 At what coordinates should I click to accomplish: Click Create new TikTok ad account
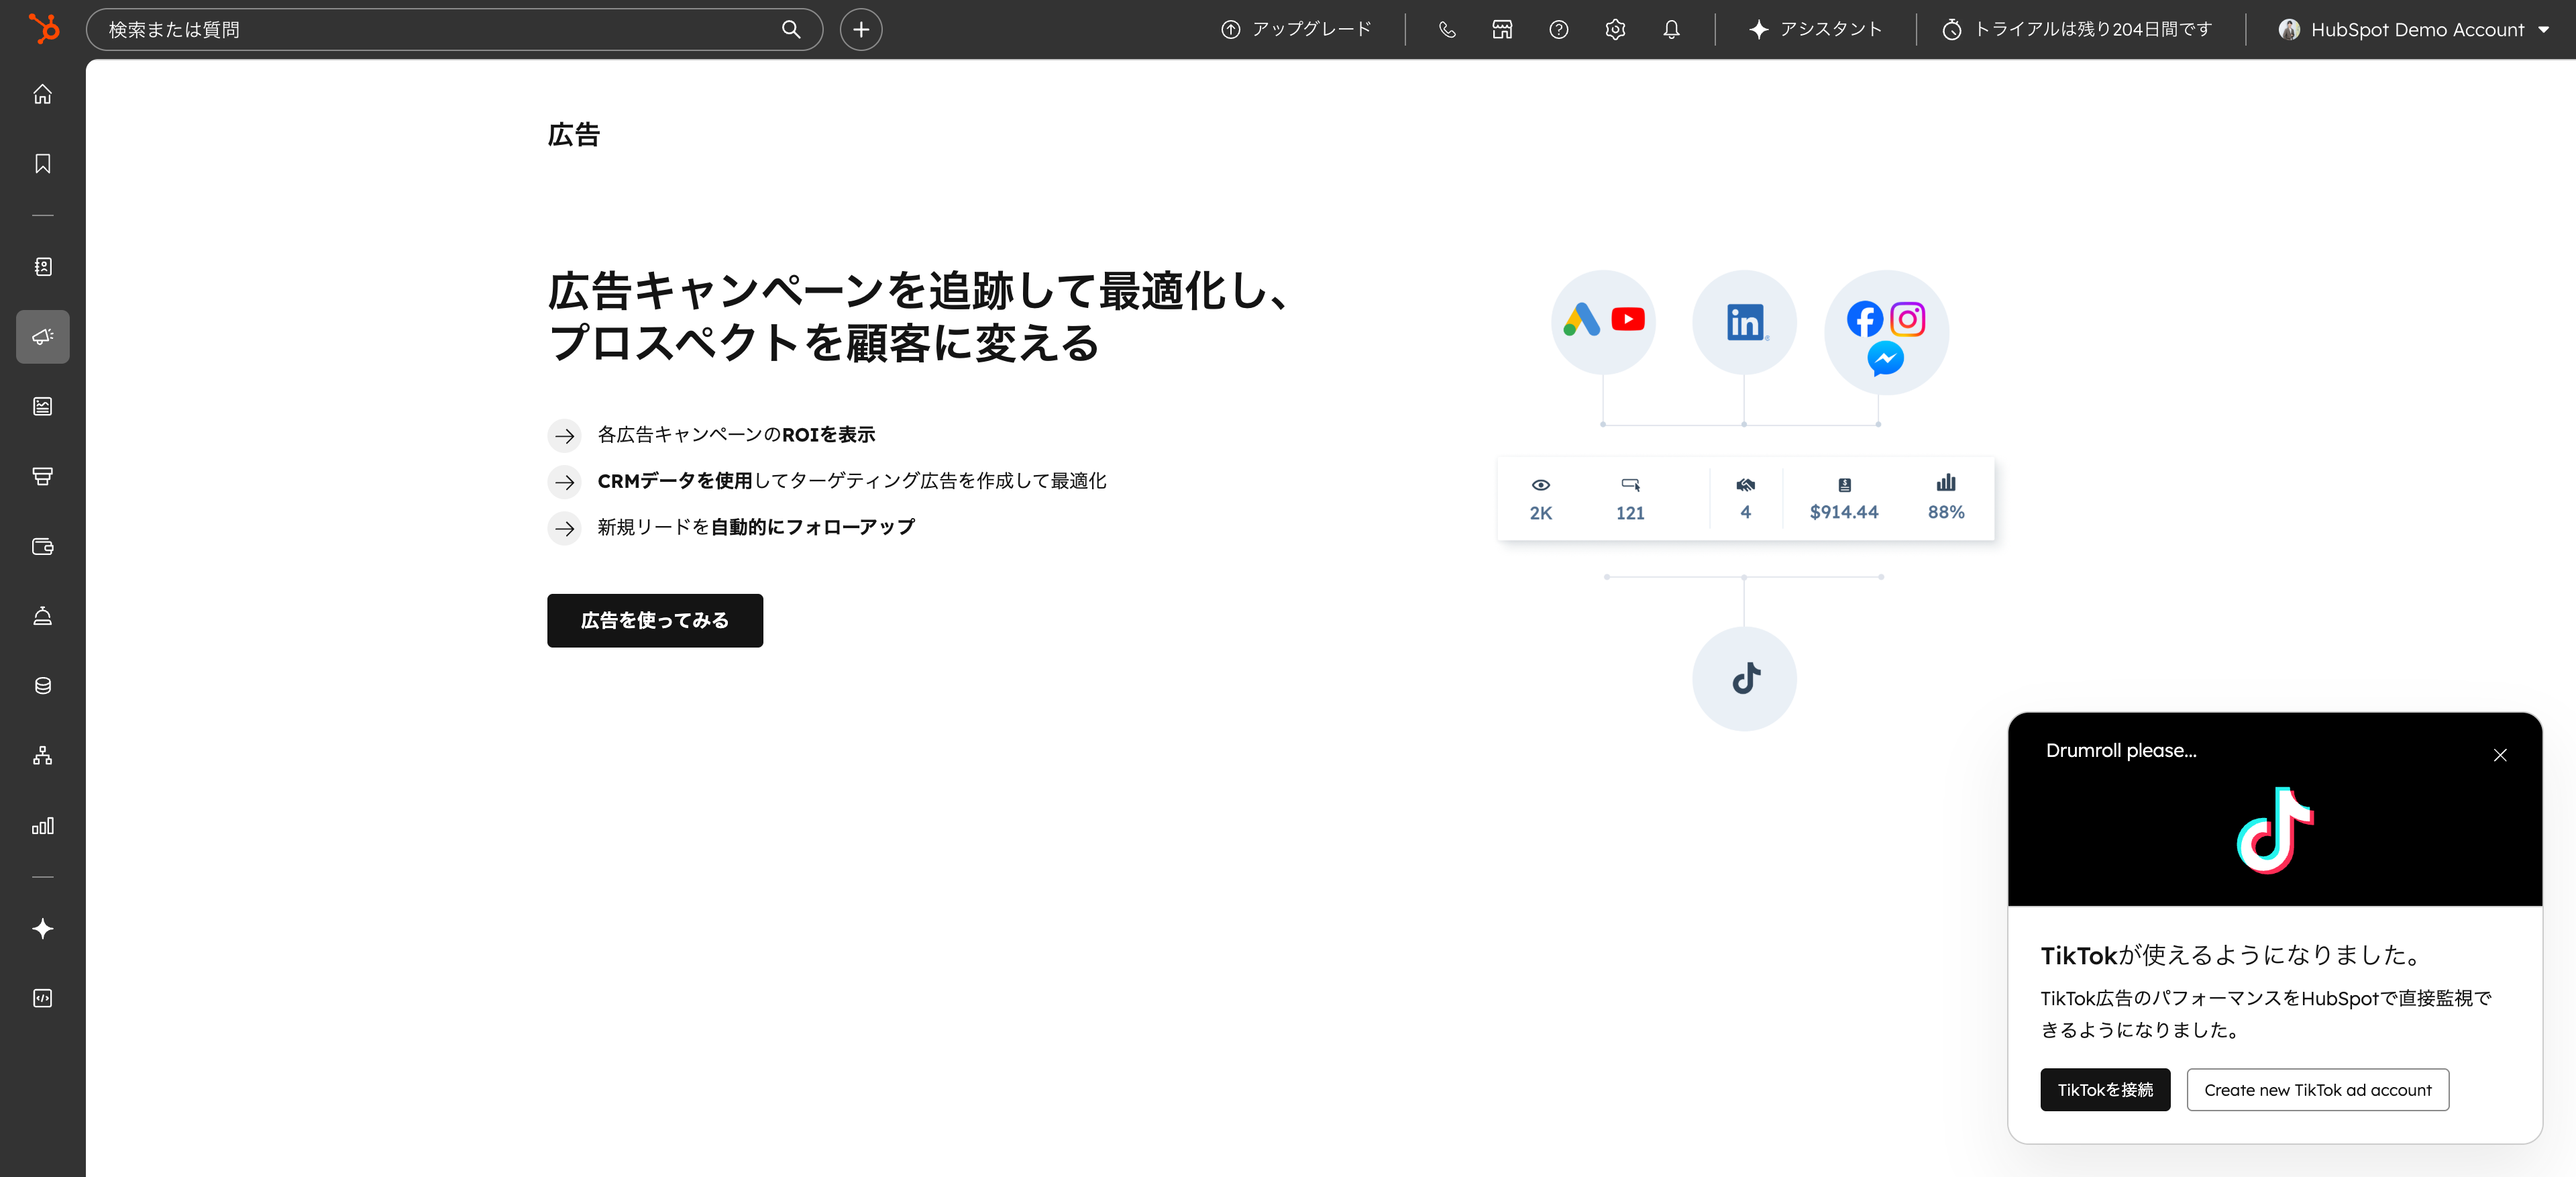[x=2317, y=1090]
